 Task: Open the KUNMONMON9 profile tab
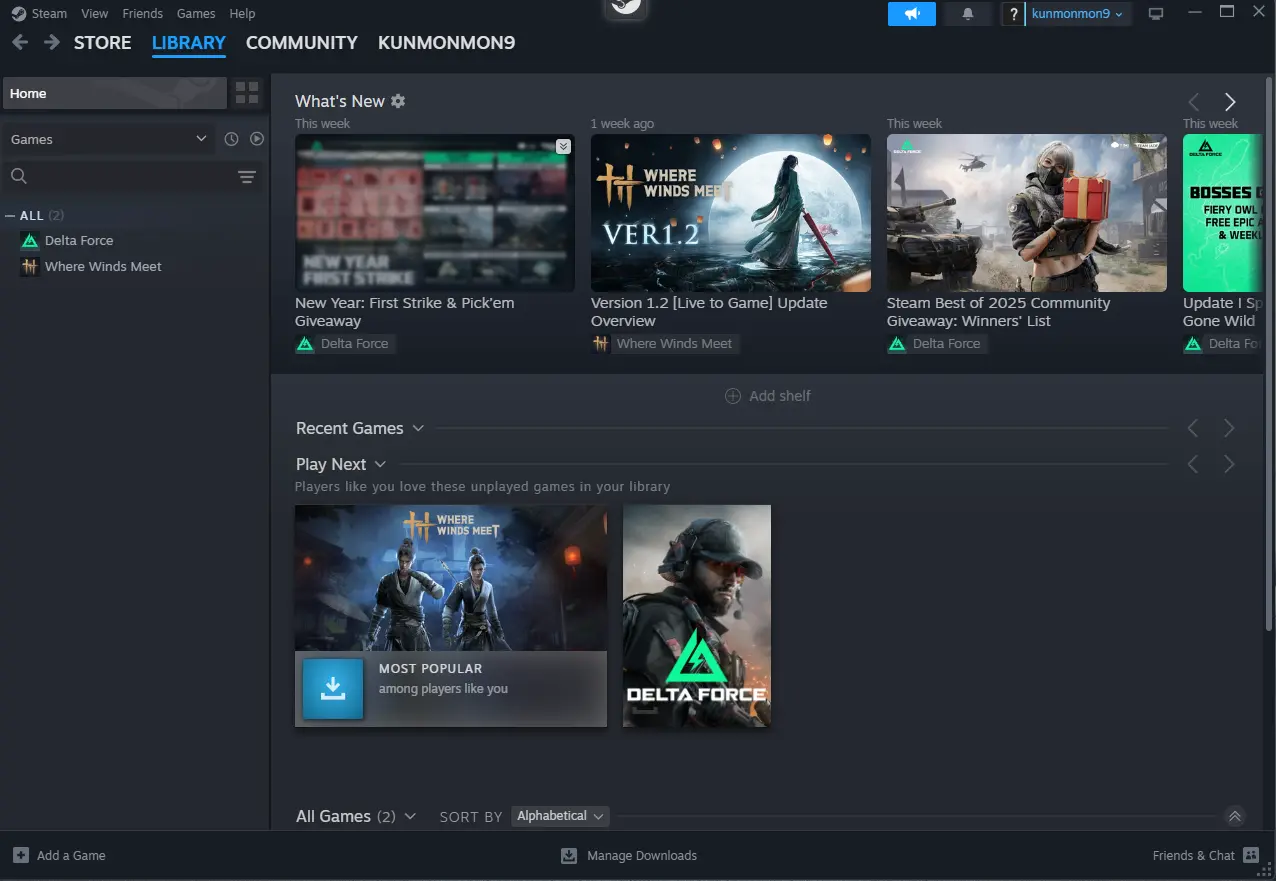coord(447,43)
